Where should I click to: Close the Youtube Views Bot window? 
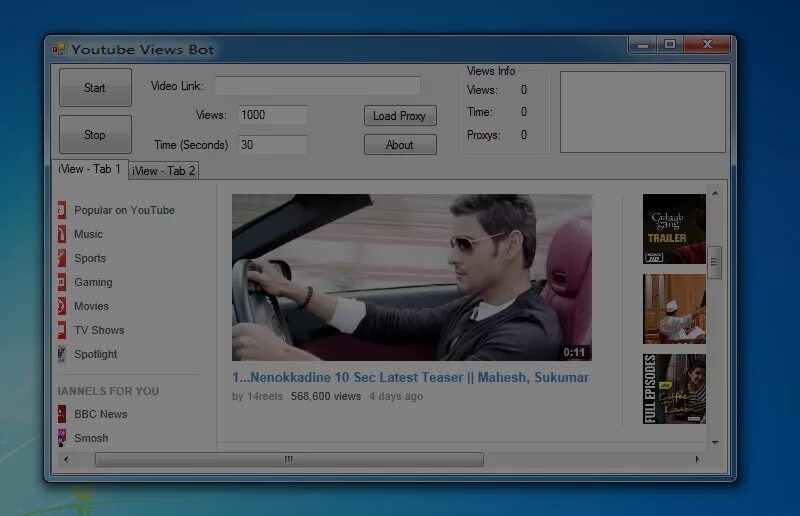pos(707,45)
